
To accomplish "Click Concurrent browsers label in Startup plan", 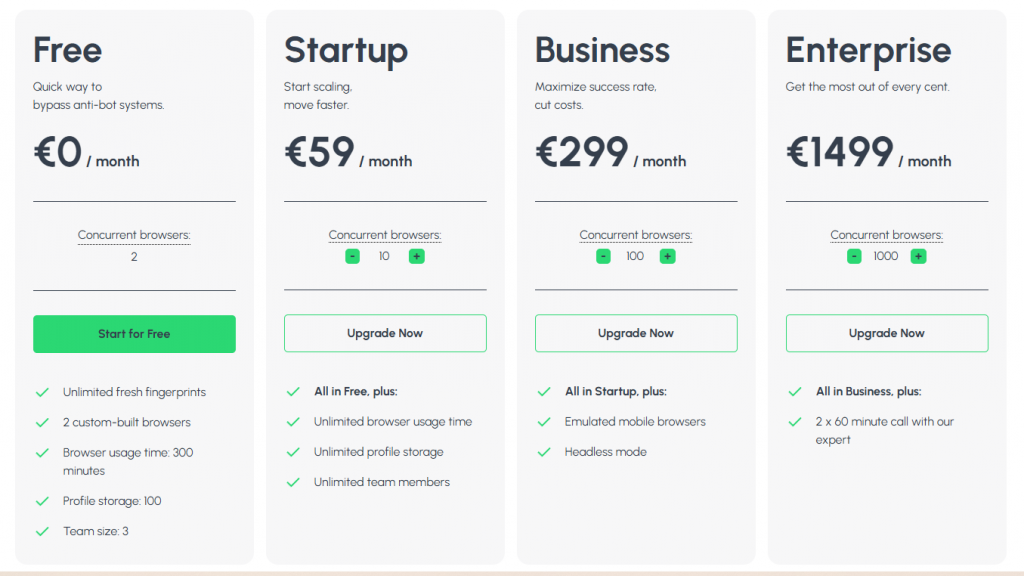I will [x=385, y=236].
